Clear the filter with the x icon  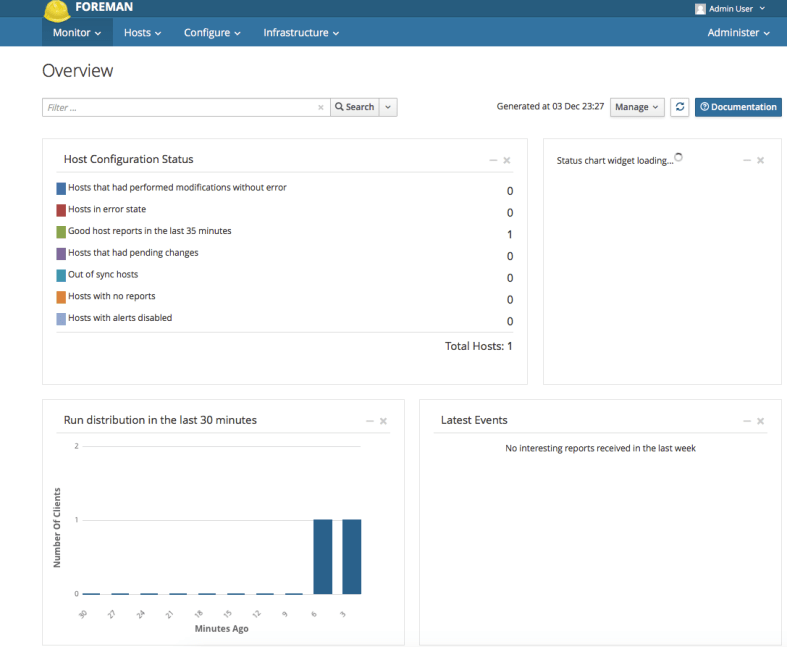(320, 107)
